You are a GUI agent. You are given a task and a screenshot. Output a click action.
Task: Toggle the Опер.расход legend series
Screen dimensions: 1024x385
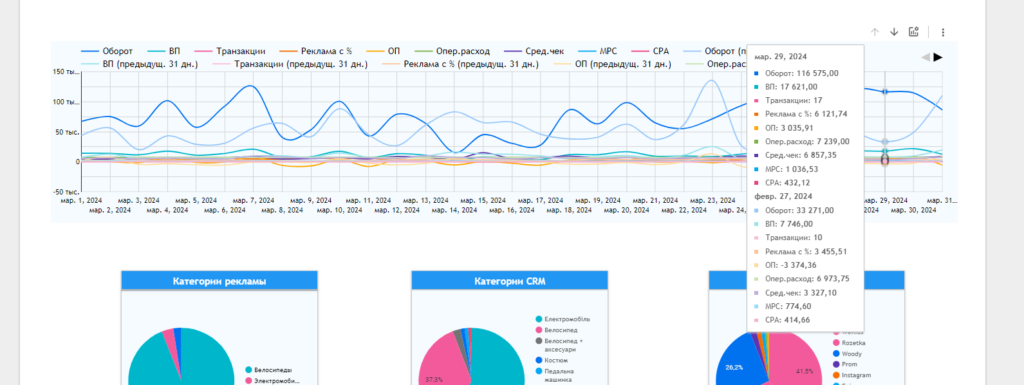pos(452,51)
